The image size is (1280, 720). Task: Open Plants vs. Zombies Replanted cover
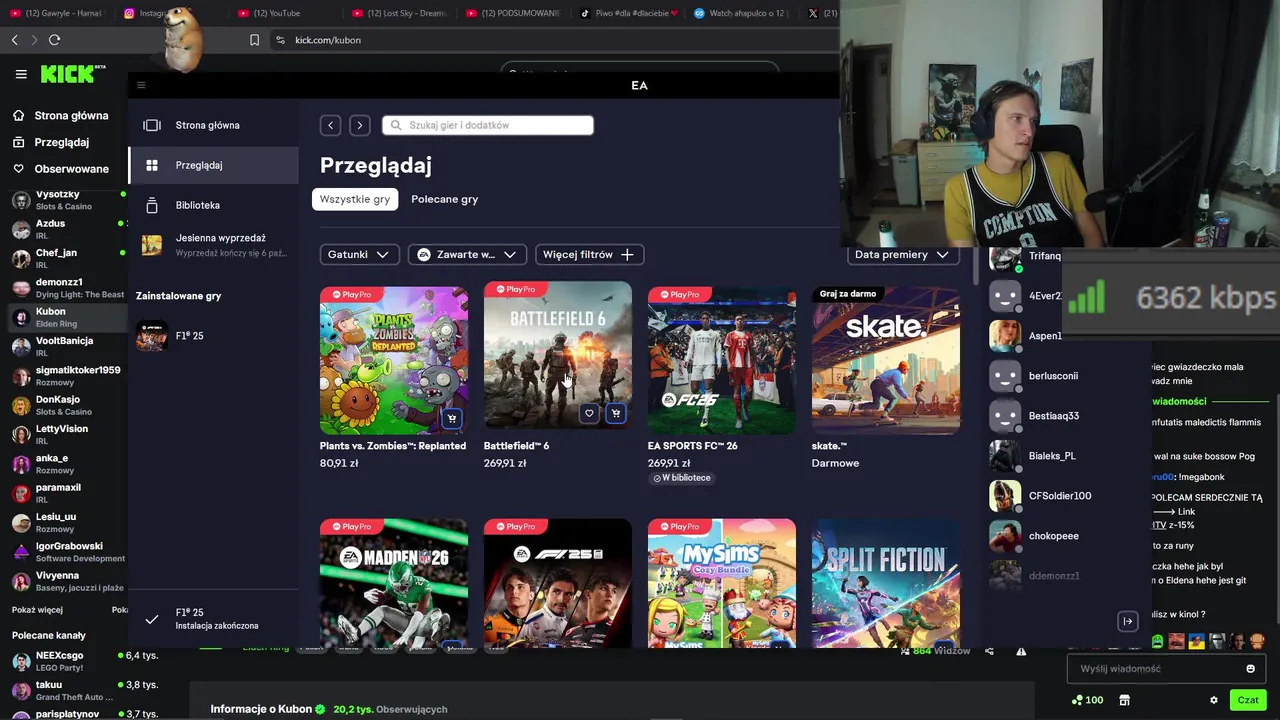pyautogui.click(x=393, y=360)
